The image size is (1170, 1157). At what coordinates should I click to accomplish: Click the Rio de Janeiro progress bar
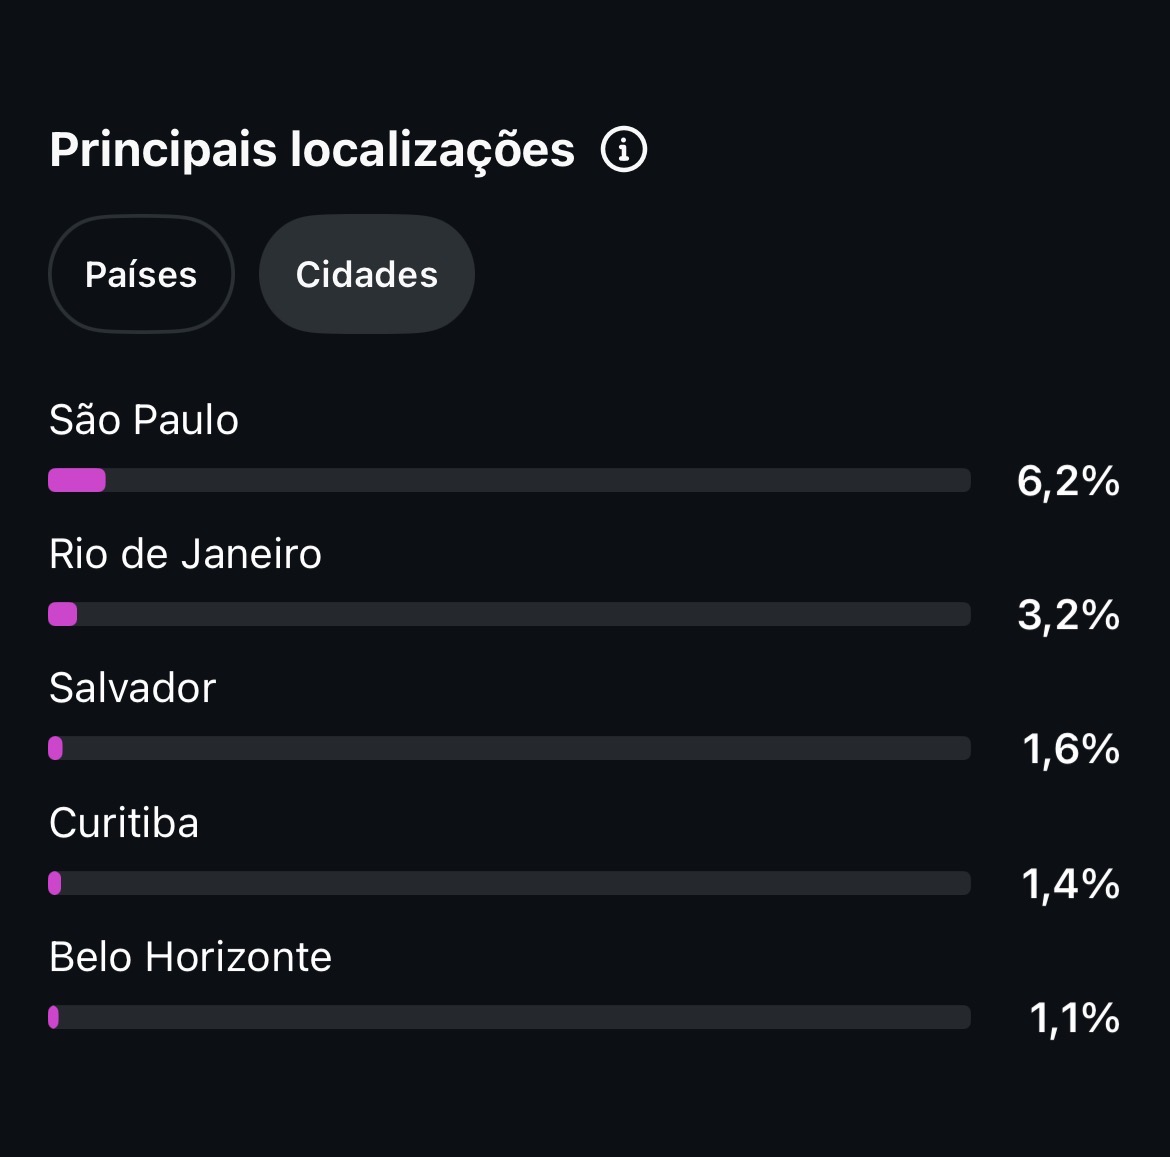coord(509,614)
